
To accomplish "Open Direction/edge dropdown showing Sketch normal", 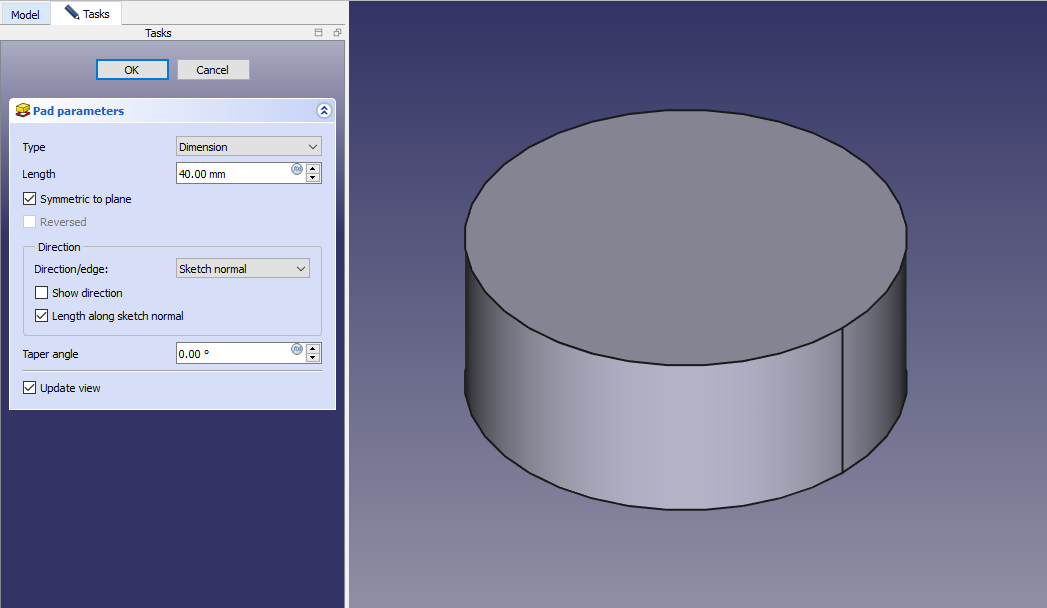I will pyautogui.click(x=242, y=269).
